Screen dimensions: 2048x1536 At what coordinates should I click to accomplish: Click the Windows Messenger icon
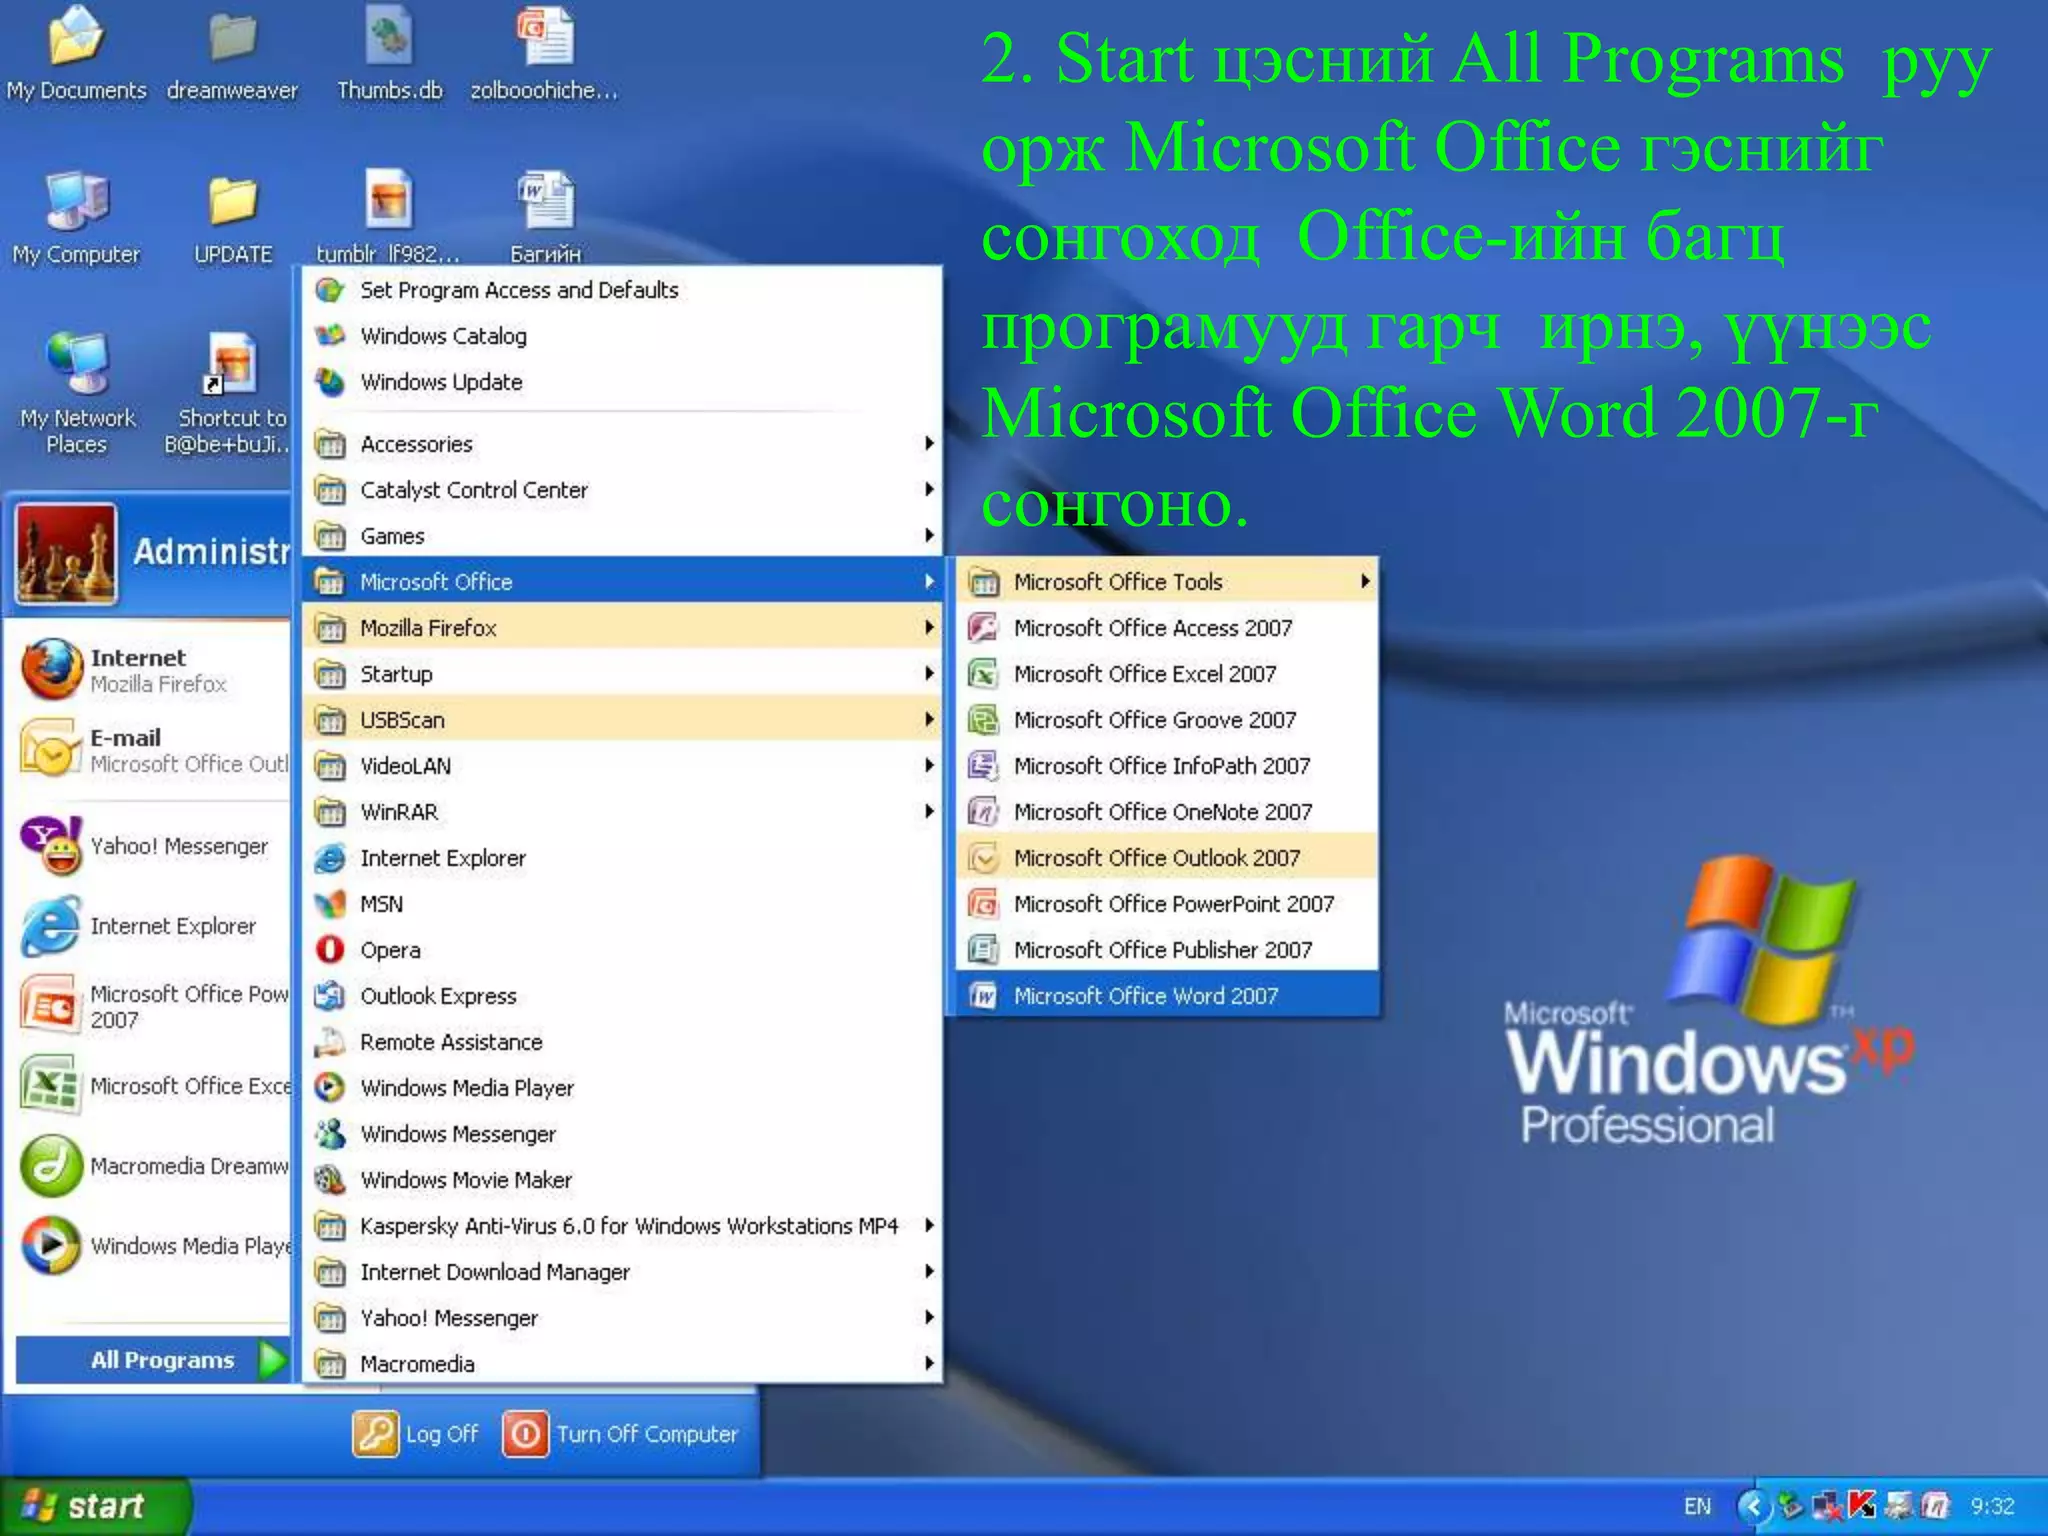click(x=330, y=1134)
